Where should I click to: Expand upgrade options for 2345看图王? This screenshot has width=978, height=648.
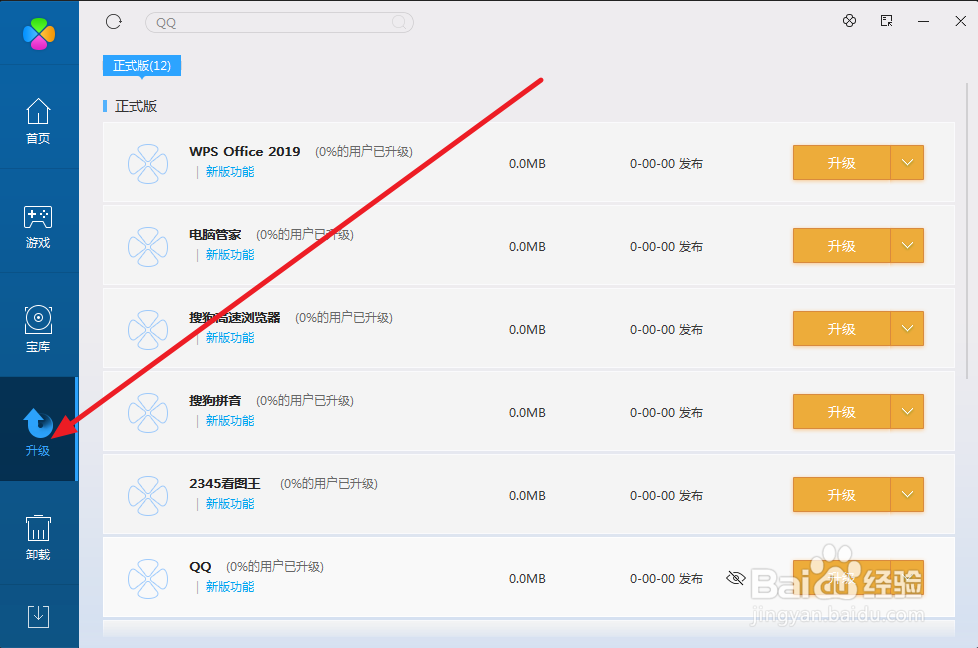[907, 495]
